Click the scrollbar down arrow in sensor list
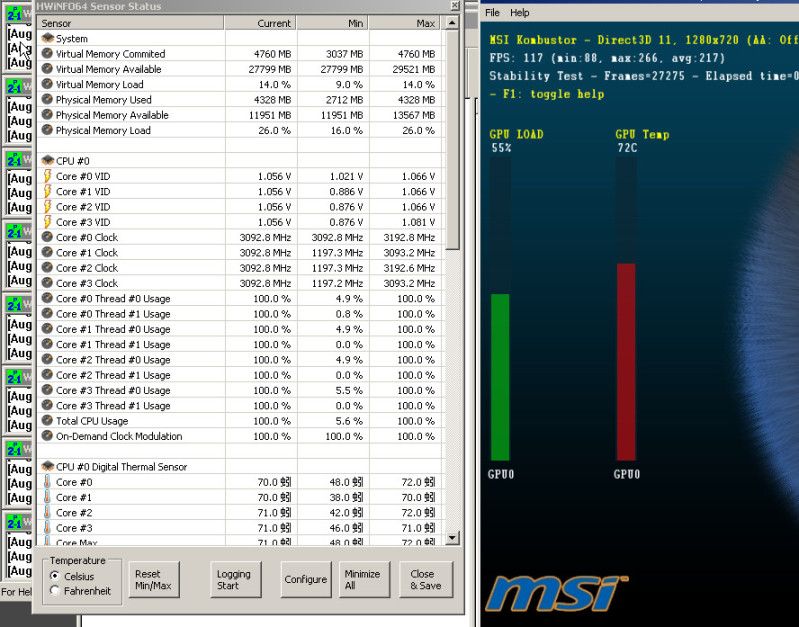The height and width of the screenshot is (627, 799). pos(452,538)
